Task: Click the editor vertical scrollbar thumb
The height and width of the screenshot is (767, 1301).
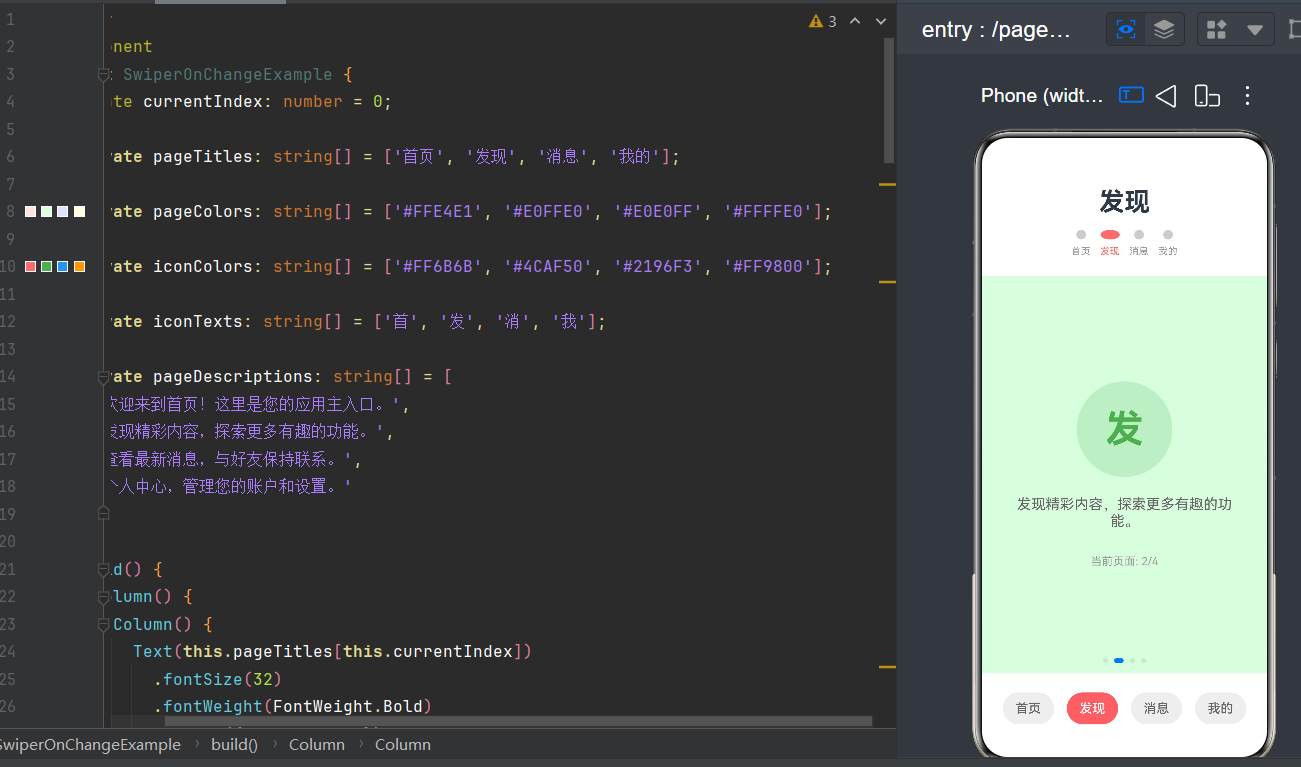Action: 890,100
